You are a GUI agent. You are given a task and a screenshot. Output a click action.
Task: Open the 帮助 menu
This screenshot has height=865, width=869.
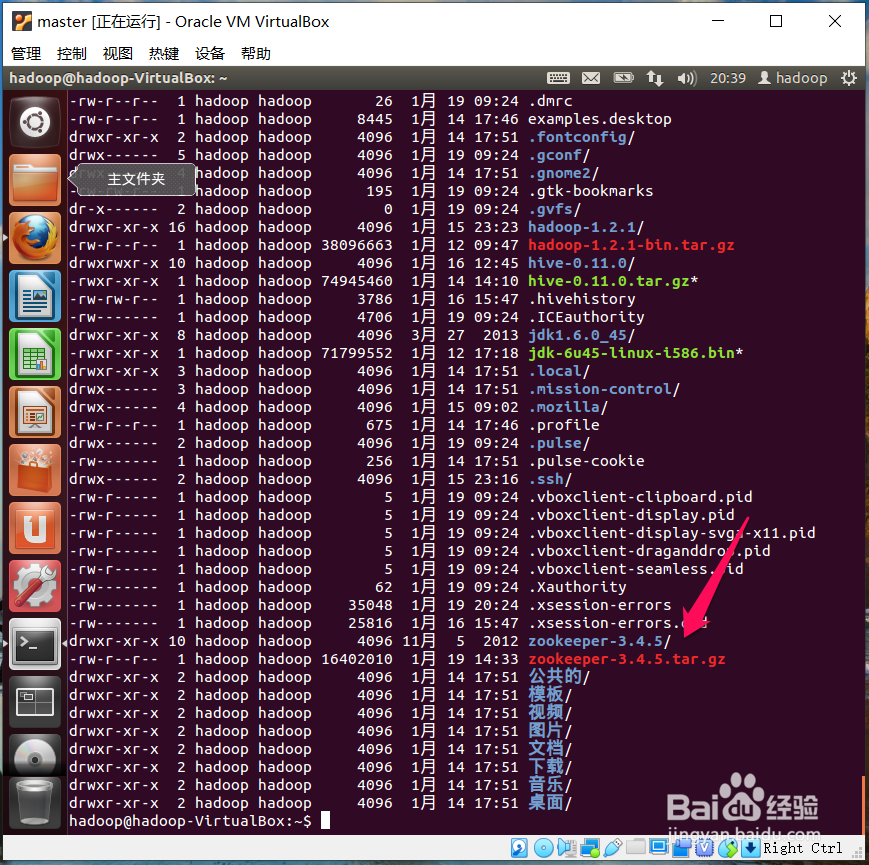(256, 54)
